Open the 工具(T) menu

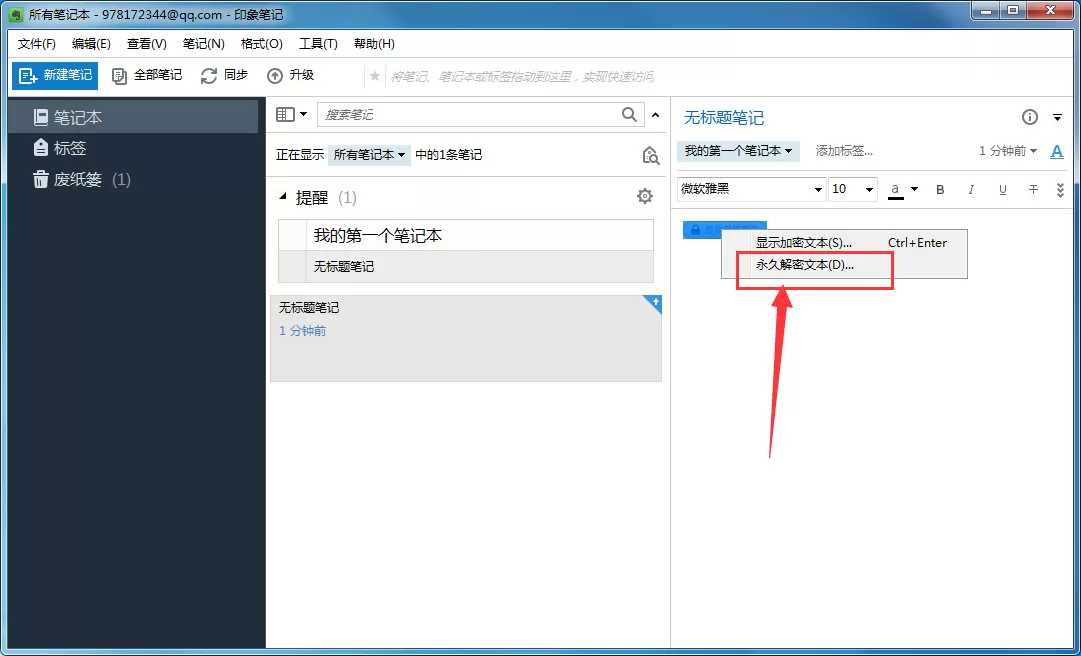click(x=318, y=44)
